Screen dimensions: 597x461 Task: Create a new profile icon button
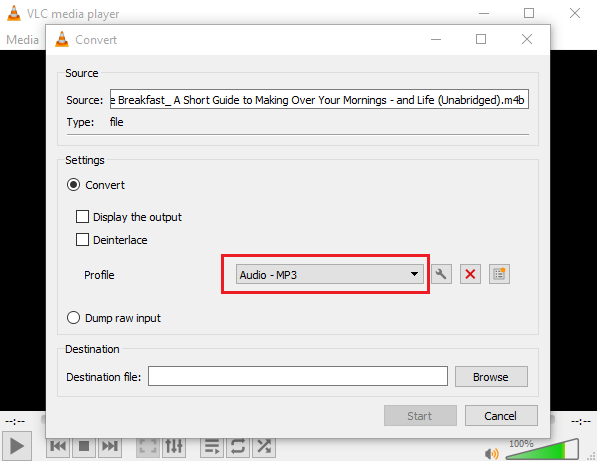[499, 274]
